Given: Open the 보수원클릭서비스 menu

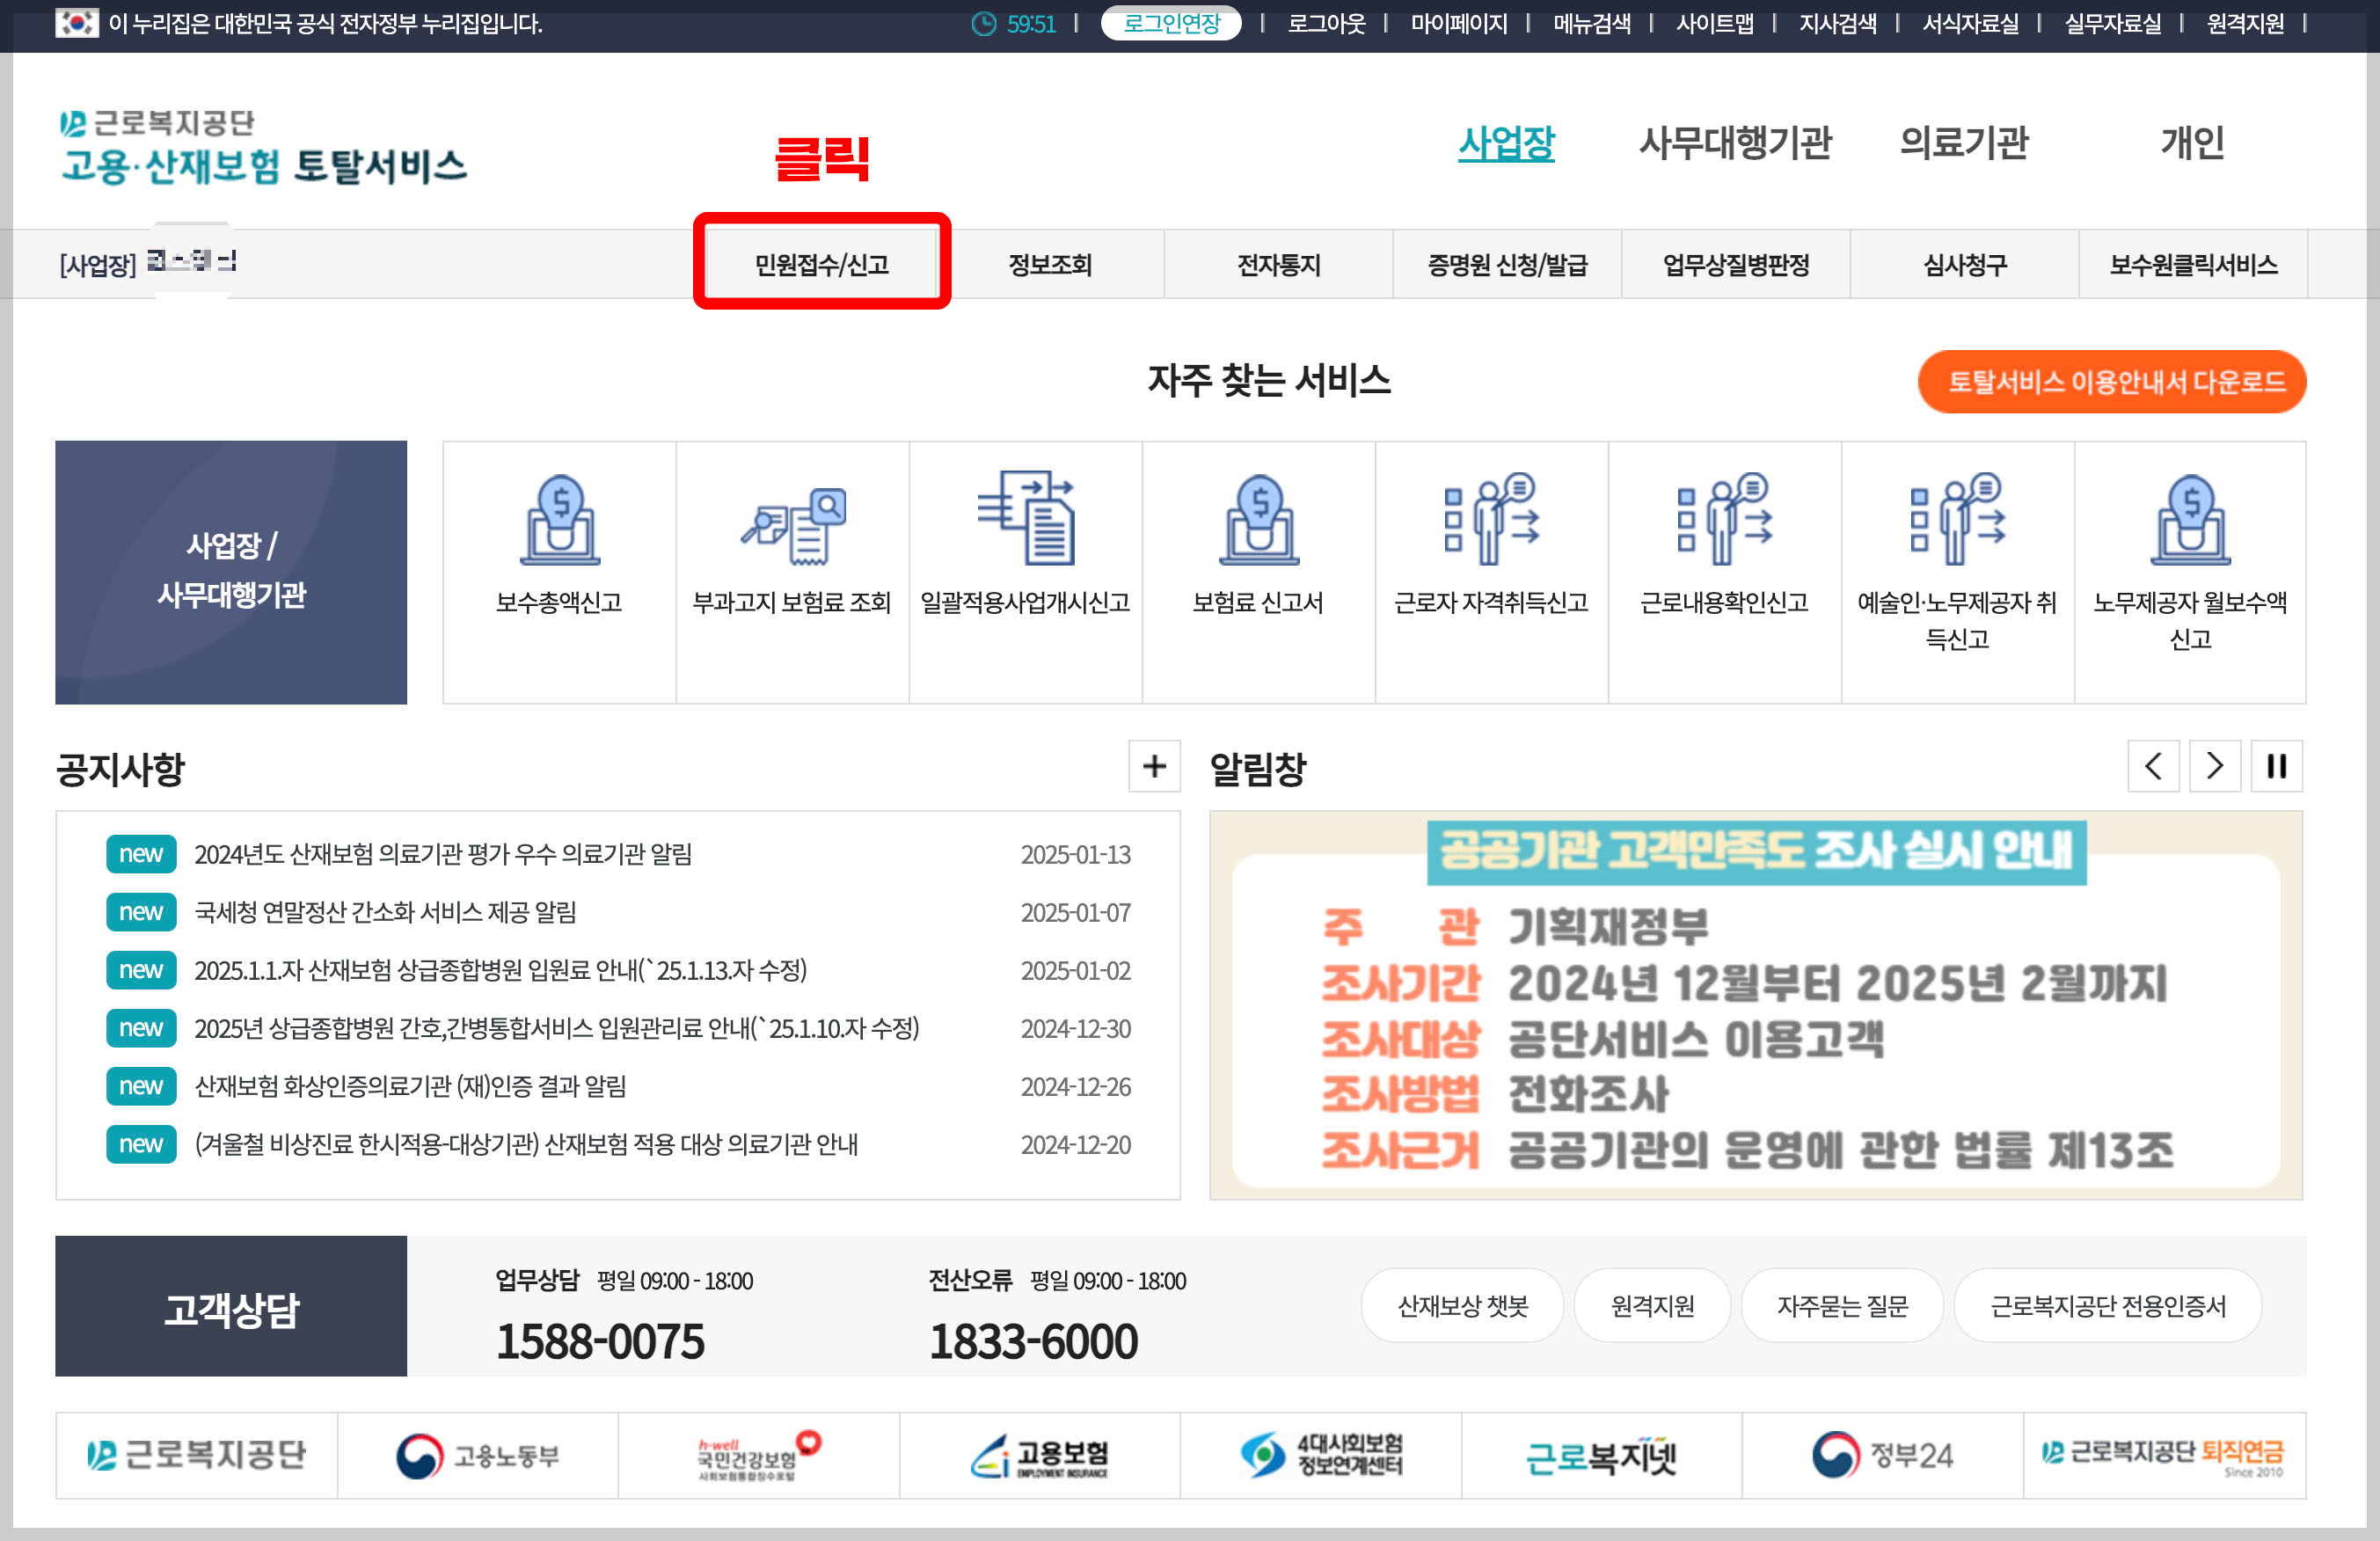Looking at the screenshot, I should click(x=2194, y=264).
